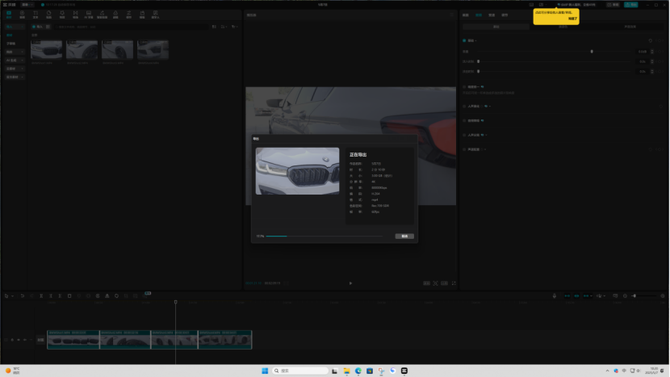Image resolution: width=670 pixels, height=377 pixels.
Task: Open the 贴纸 stickers panel icon
Action: (x=49, y=15)
